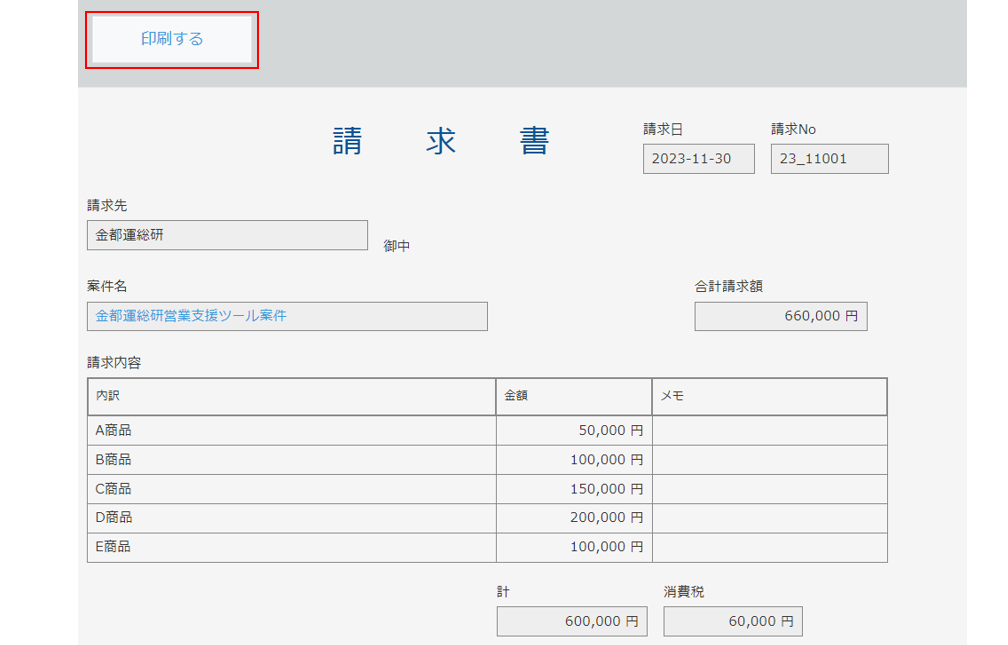Click the 150,000 円 amount cell
The height and width of the screenshot is (645, 1008).
coord(573,489)
